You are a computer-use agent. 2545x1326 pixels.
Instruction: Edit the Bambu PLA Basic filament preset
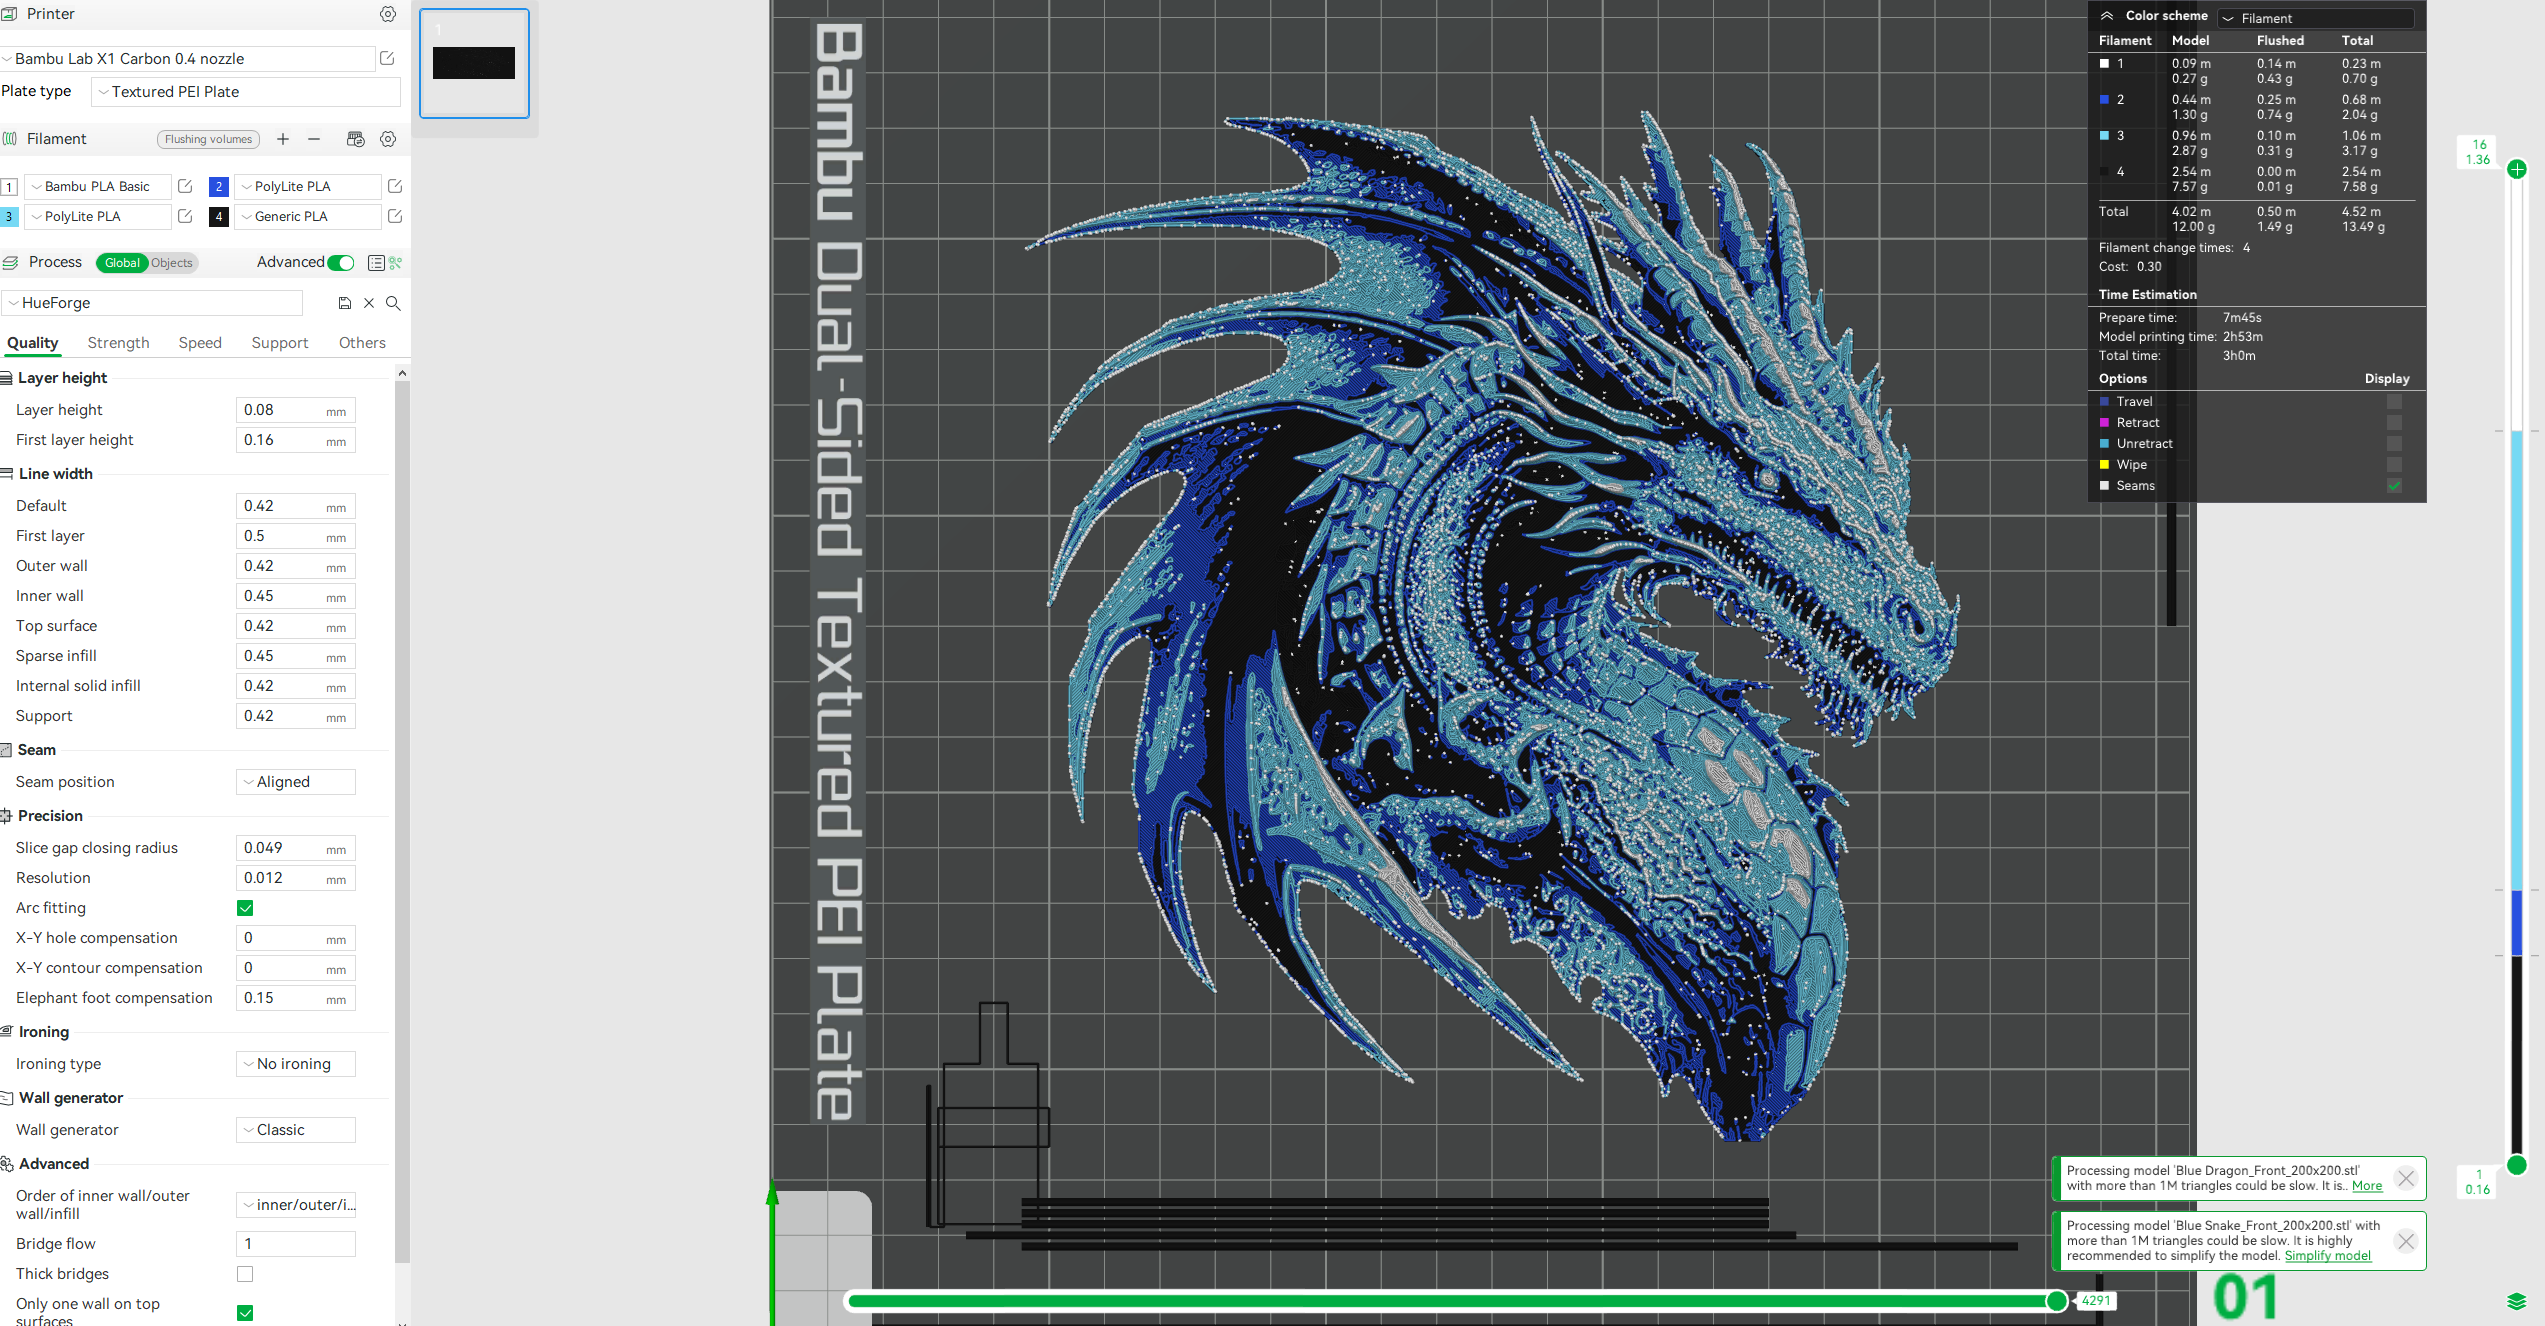point(184,186)
